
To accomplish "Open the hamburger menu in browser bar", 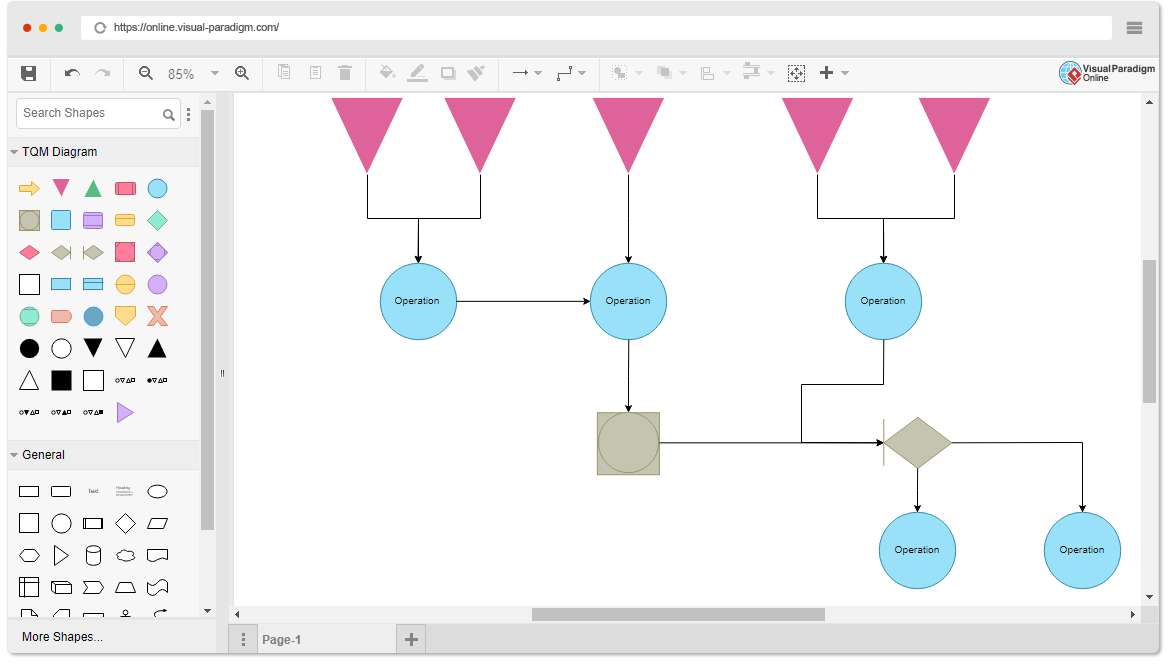I will (x=1134, y=28).
